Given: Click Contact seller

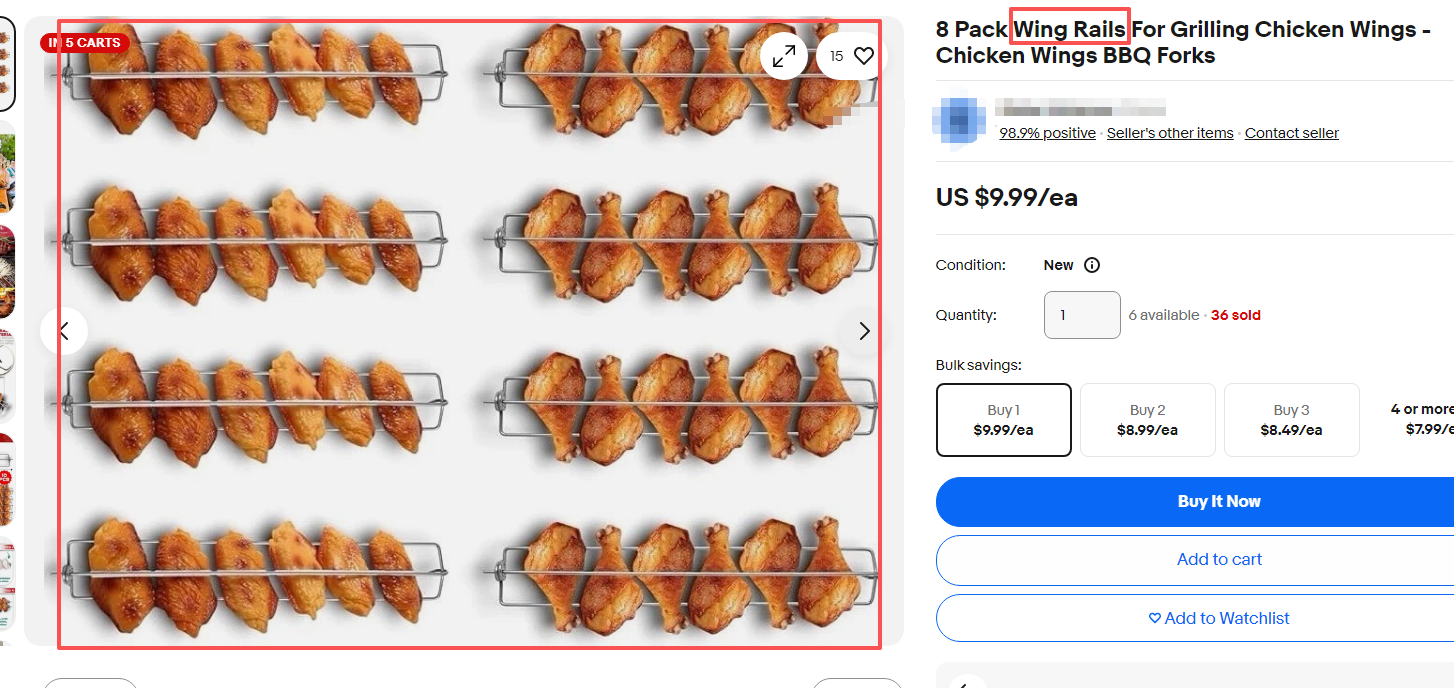Looking at the screenshot, I should tap(1291, 132).
